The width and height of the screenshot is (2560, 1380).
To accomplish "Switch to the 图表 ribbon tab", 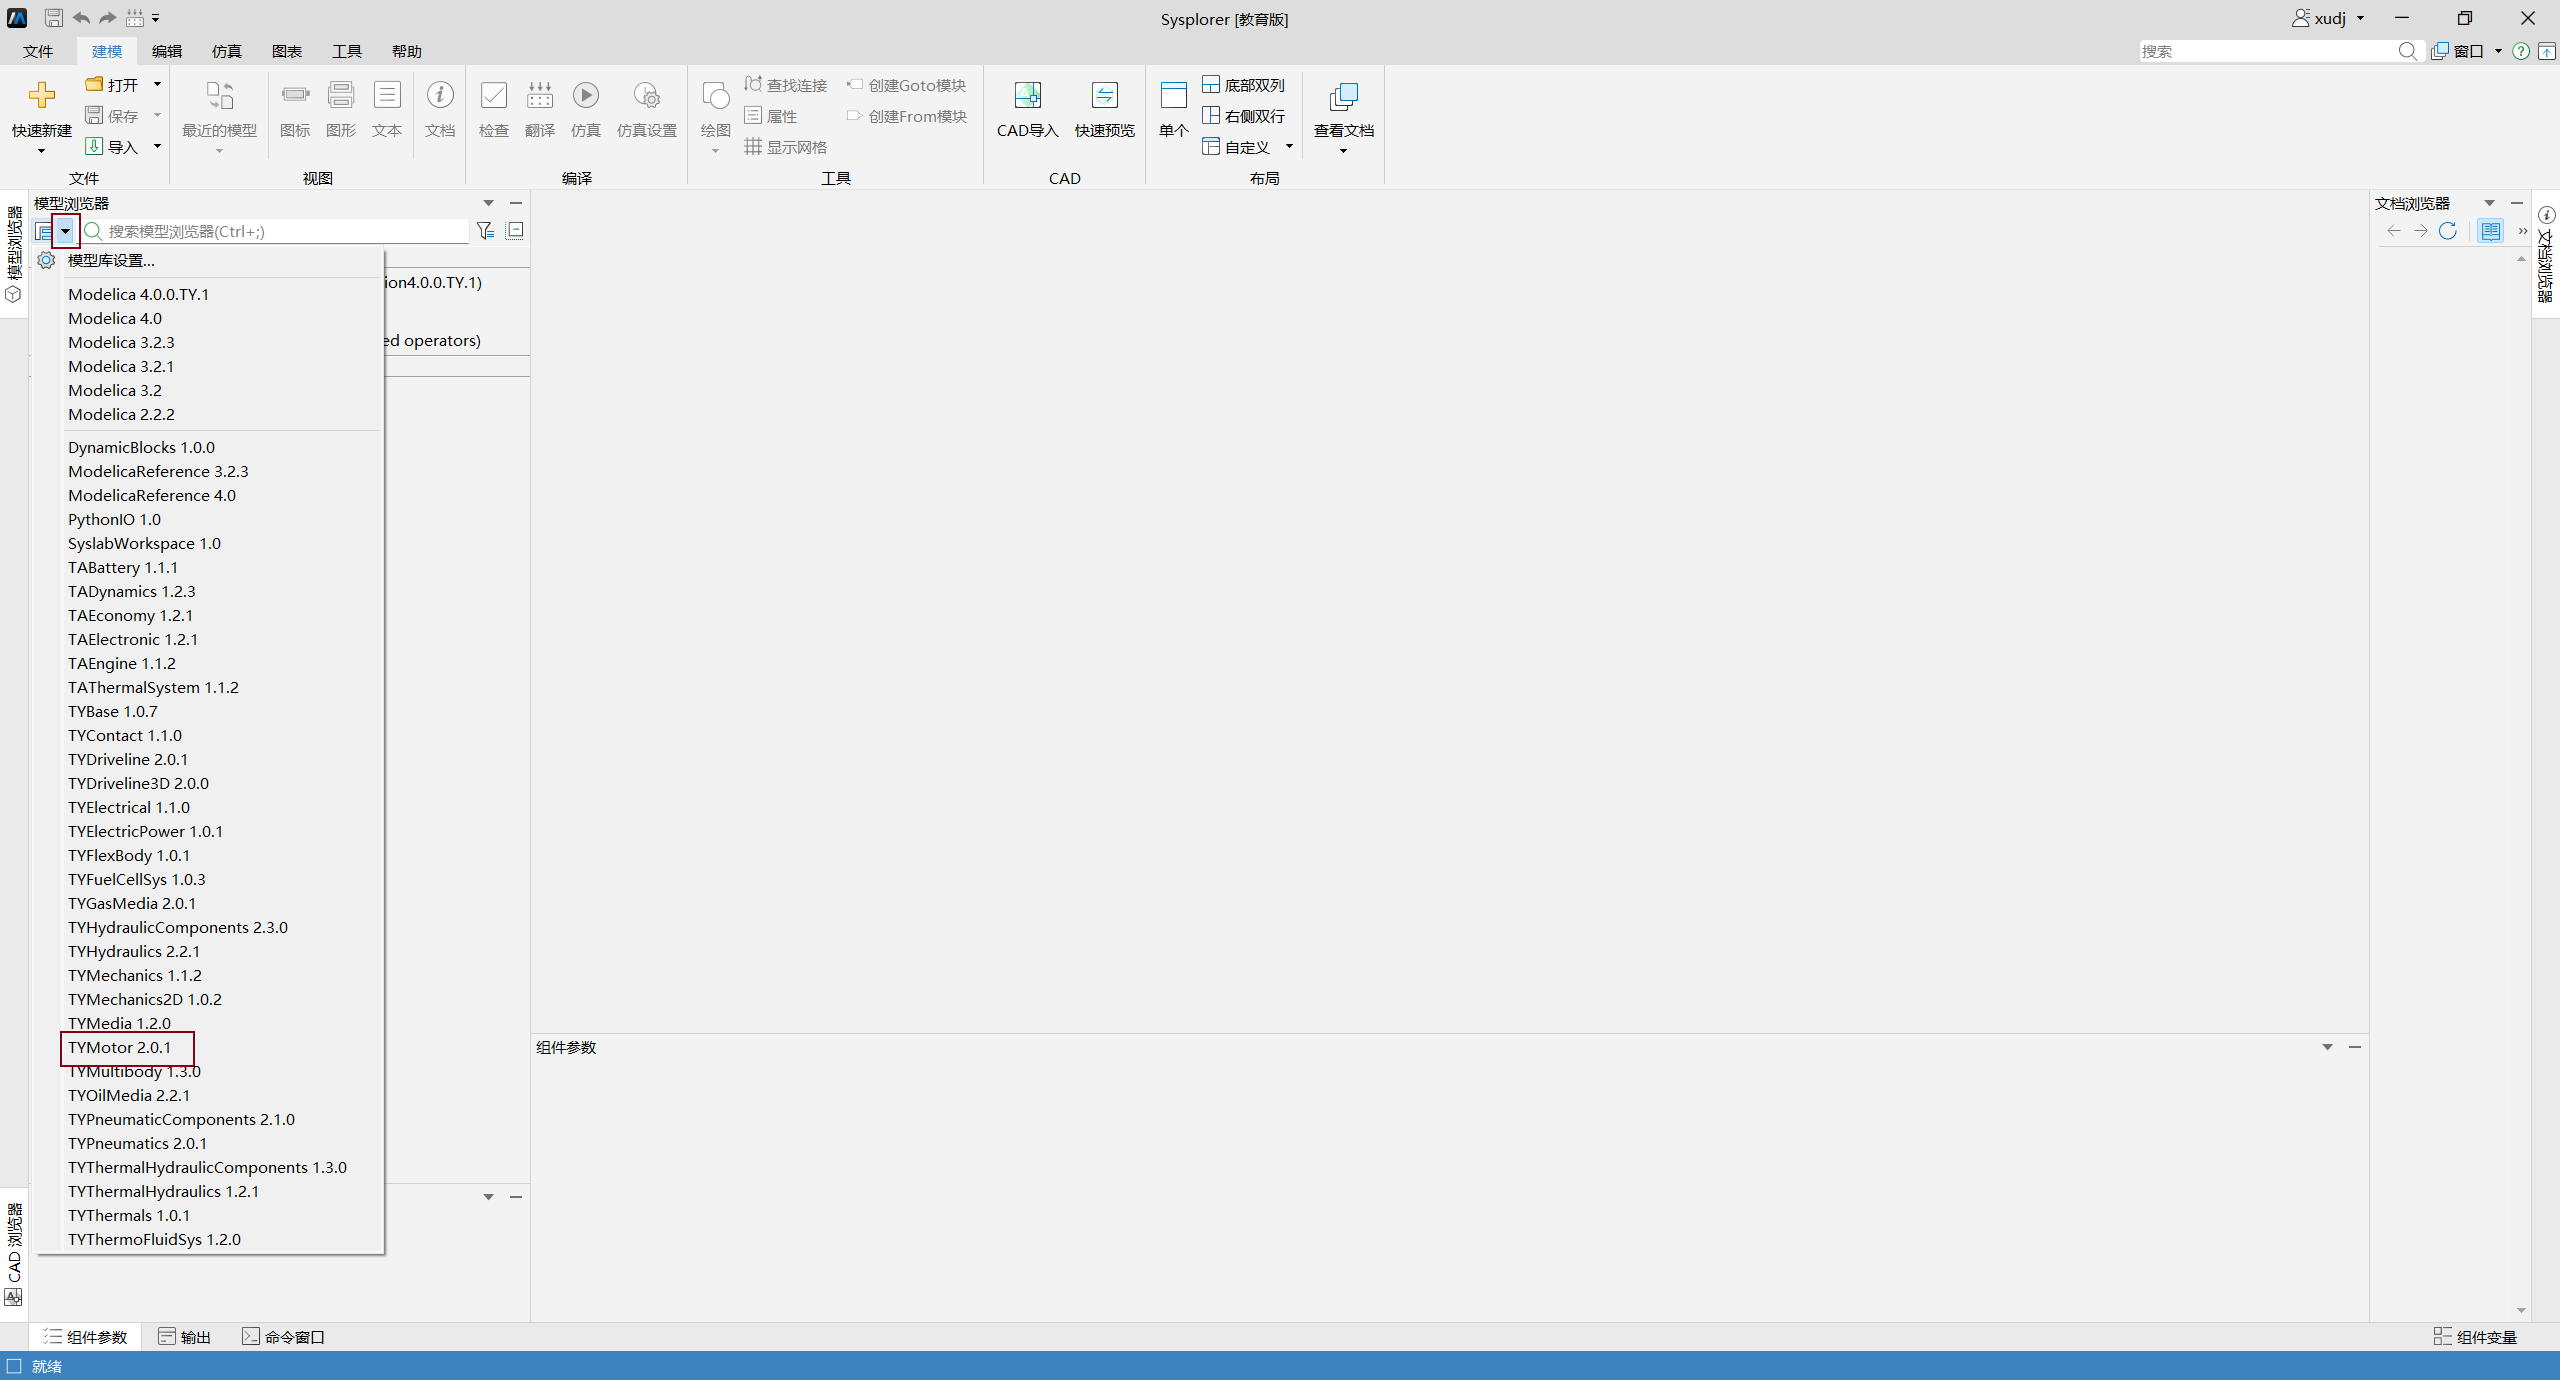I will pos(287,51).
